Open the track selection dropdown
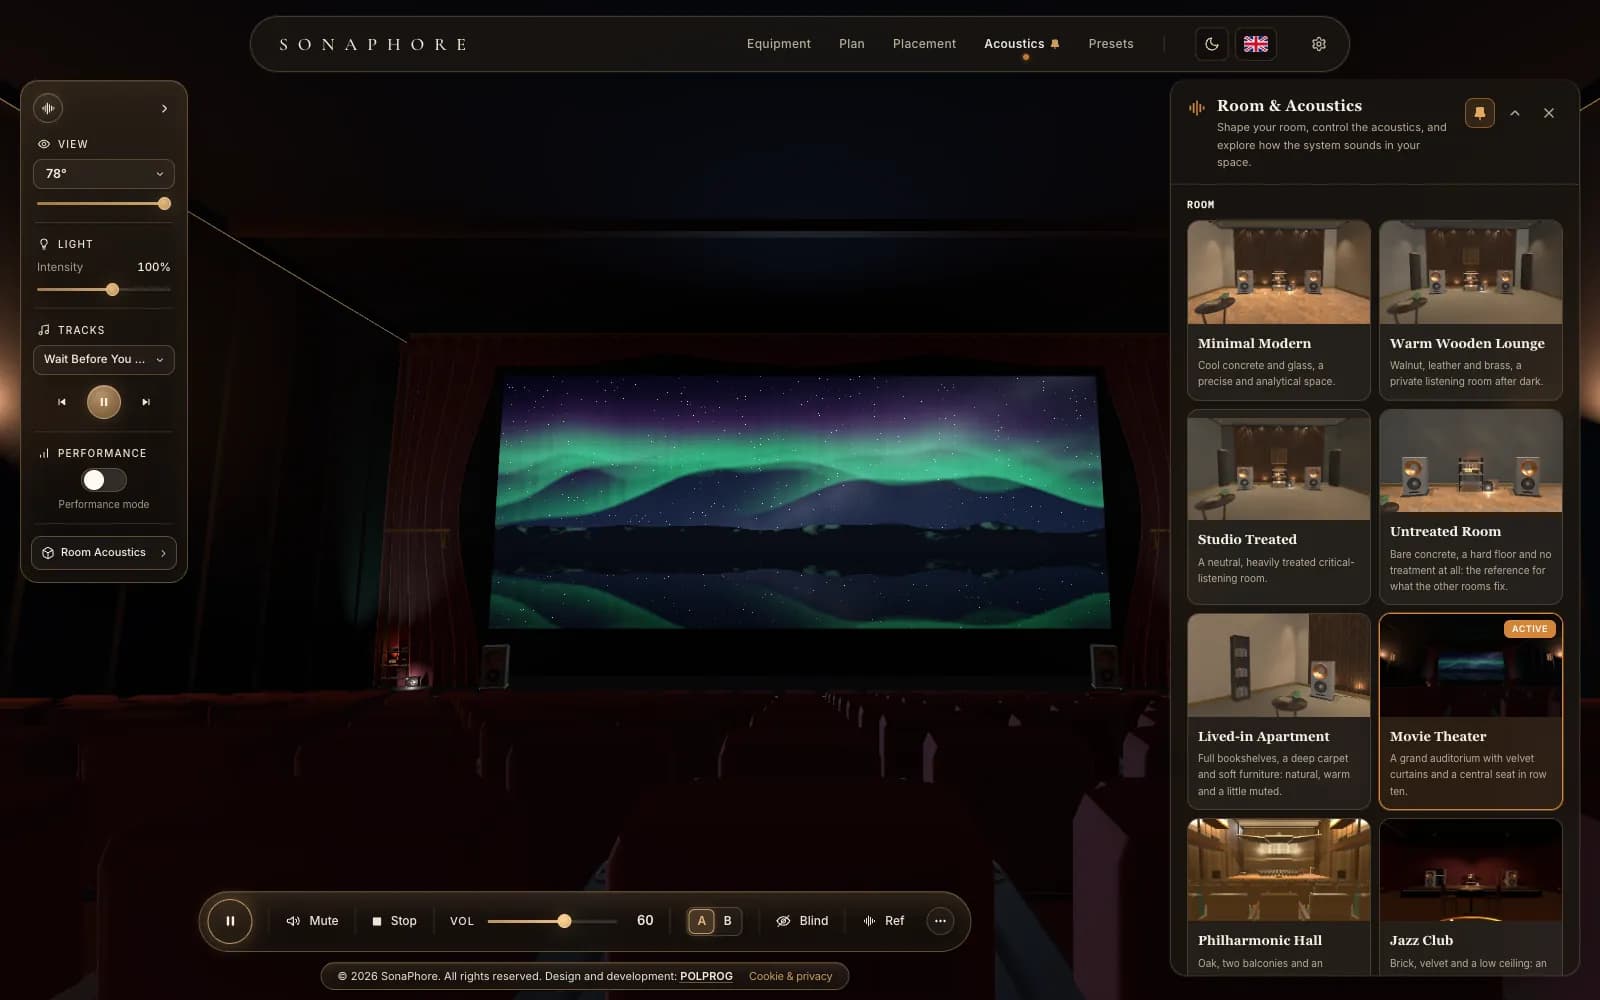This screenshot has height=1000, width=1600. (104, 360)
